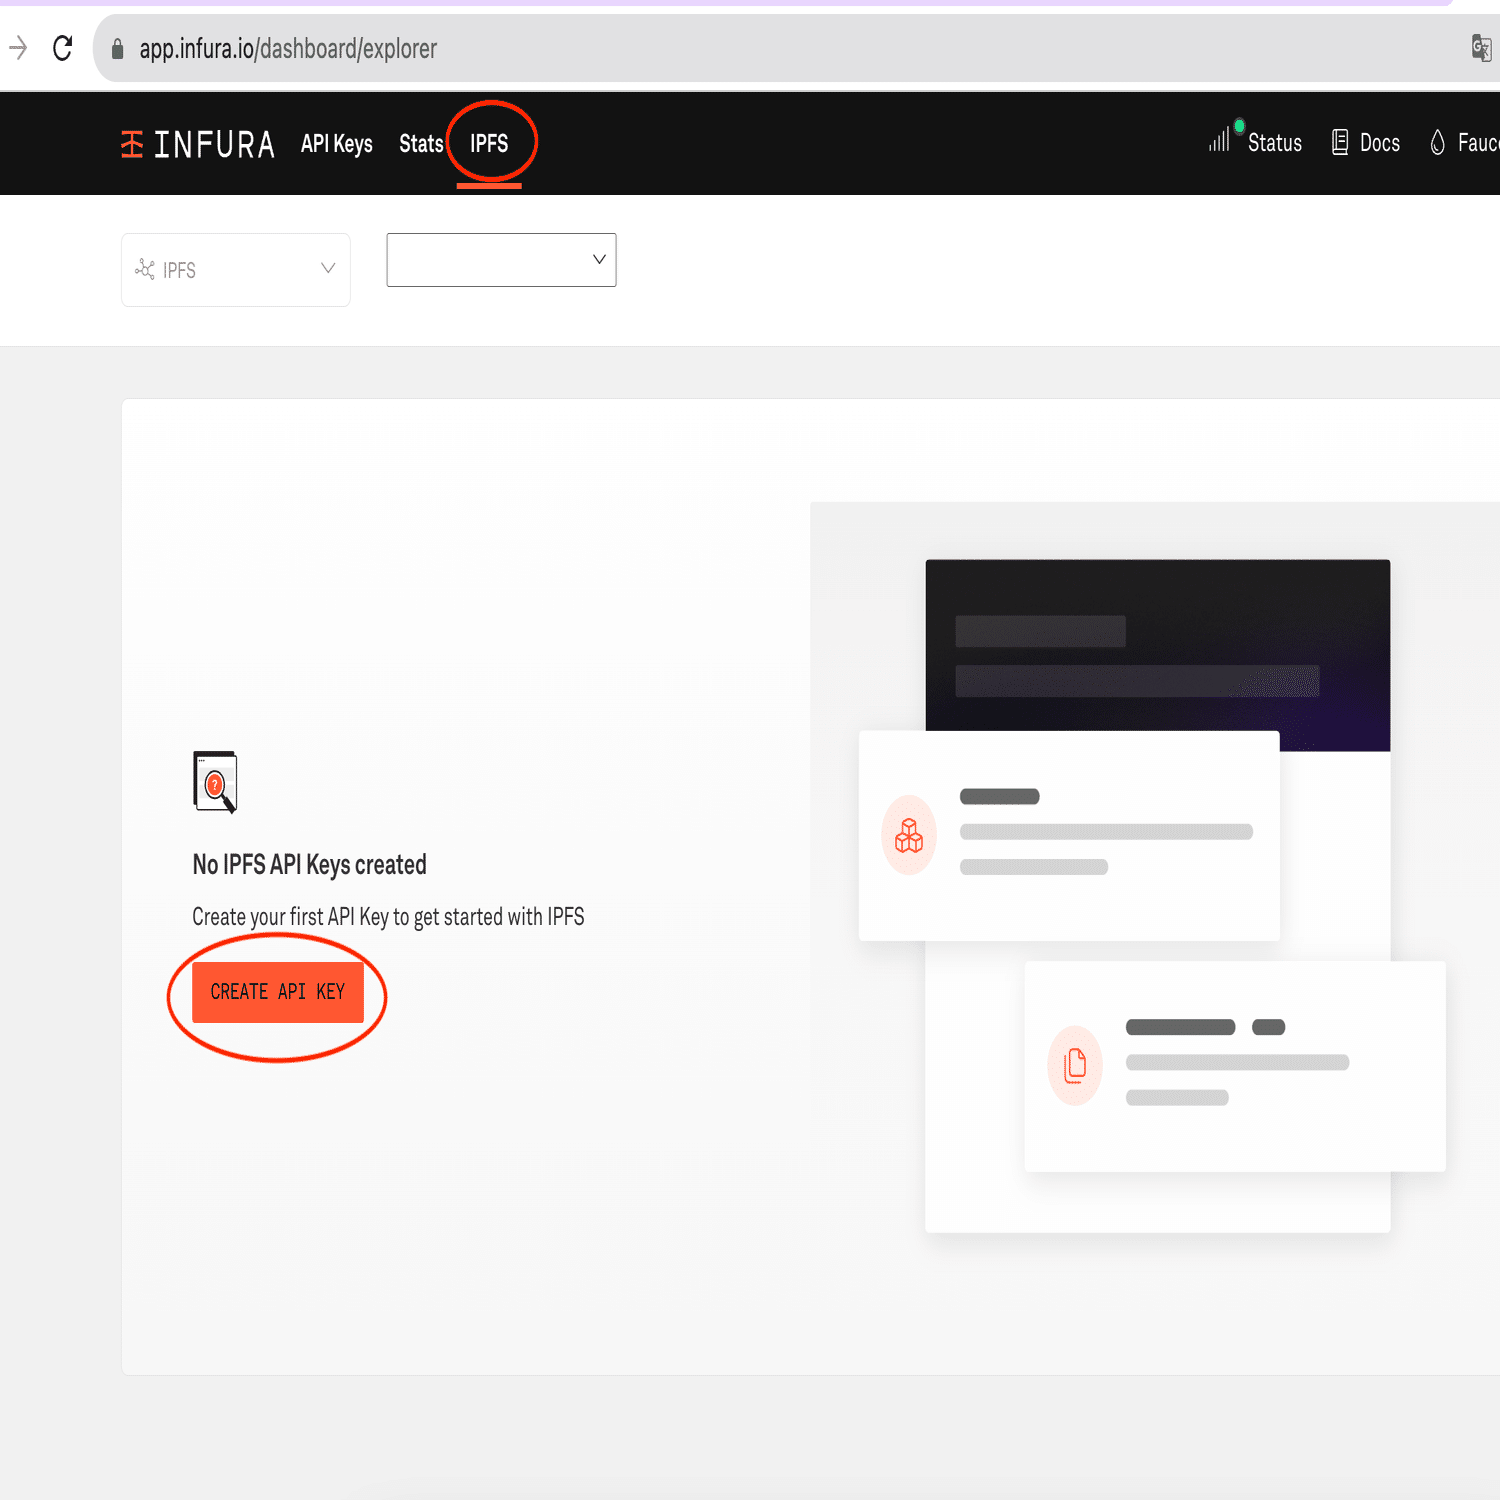Switch to the IPFS tab
Image resolution: width=1500 pixels, height=1500 pixels.
[489, 144]
